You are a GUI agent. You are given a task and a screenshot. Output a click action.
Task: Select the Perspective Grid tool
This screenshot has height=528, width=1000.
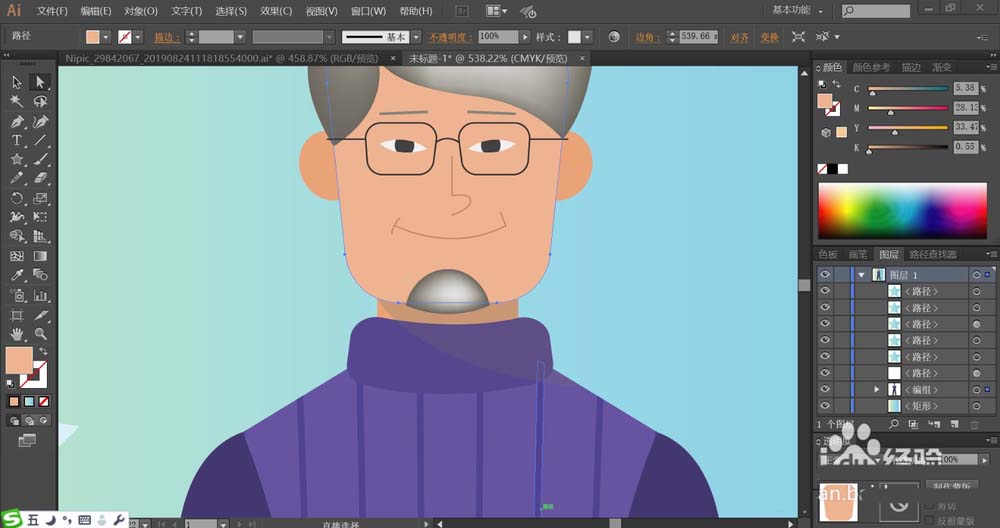click(x=40, y=237)
